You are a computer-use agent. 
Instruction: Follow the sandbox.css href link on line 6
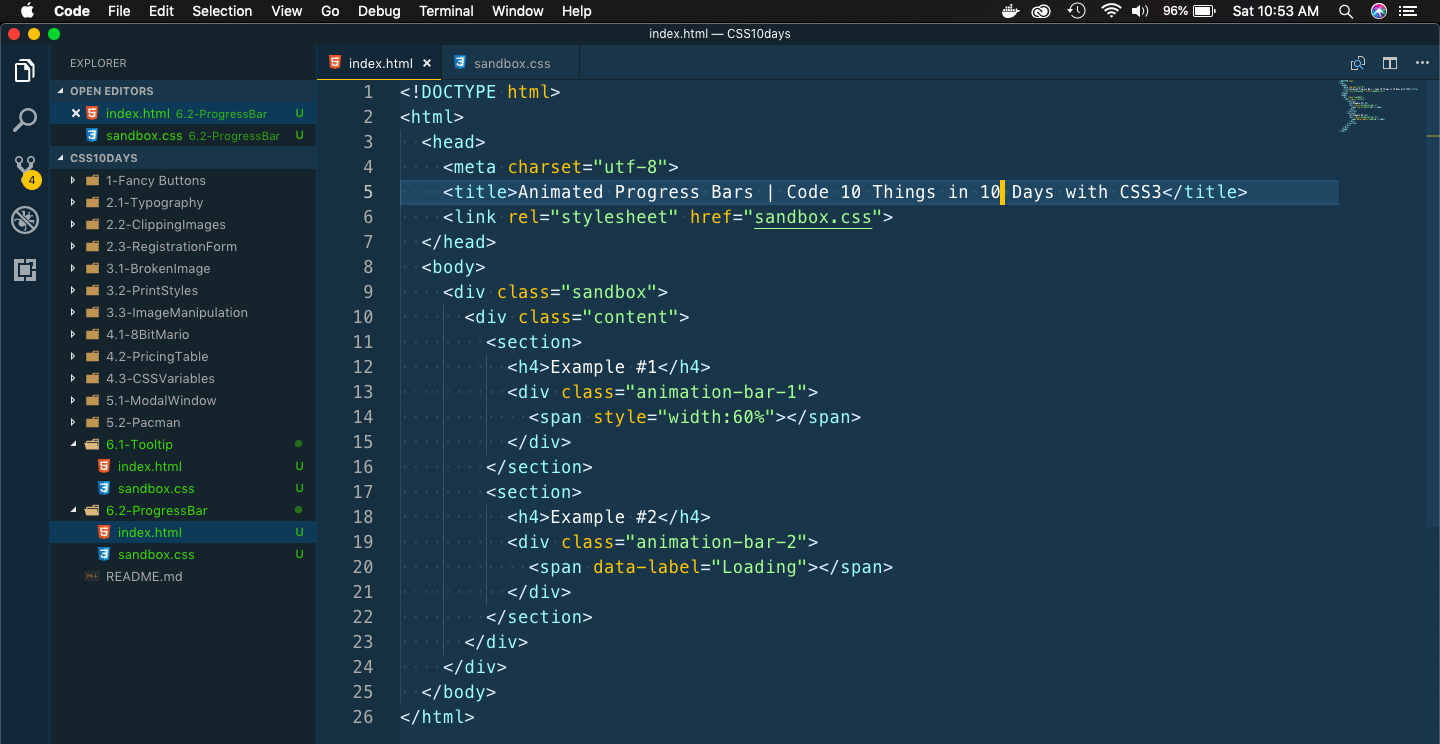[812, 217]
